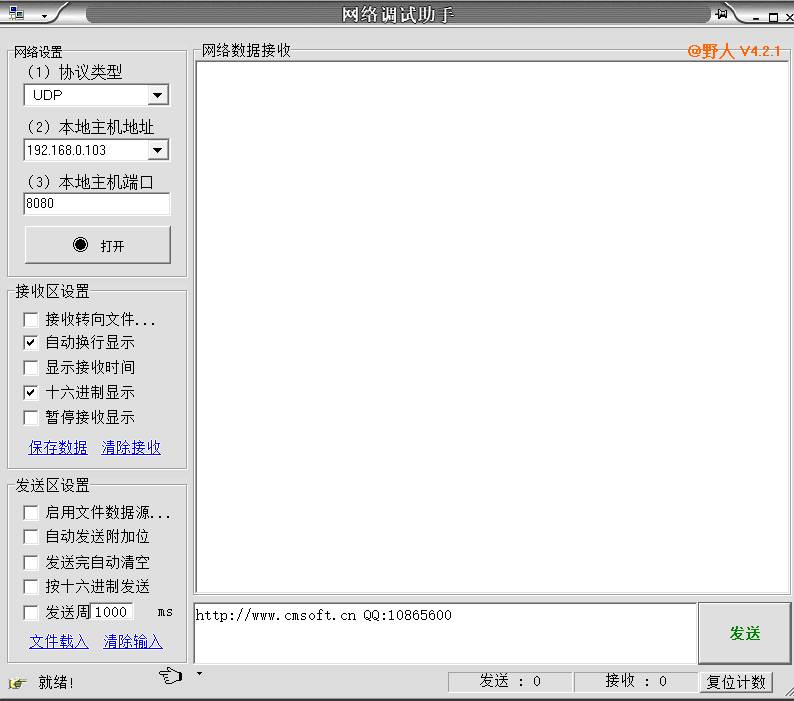
Task: Click the dropdown arrow next to the app icon
Action: [45, 16]
